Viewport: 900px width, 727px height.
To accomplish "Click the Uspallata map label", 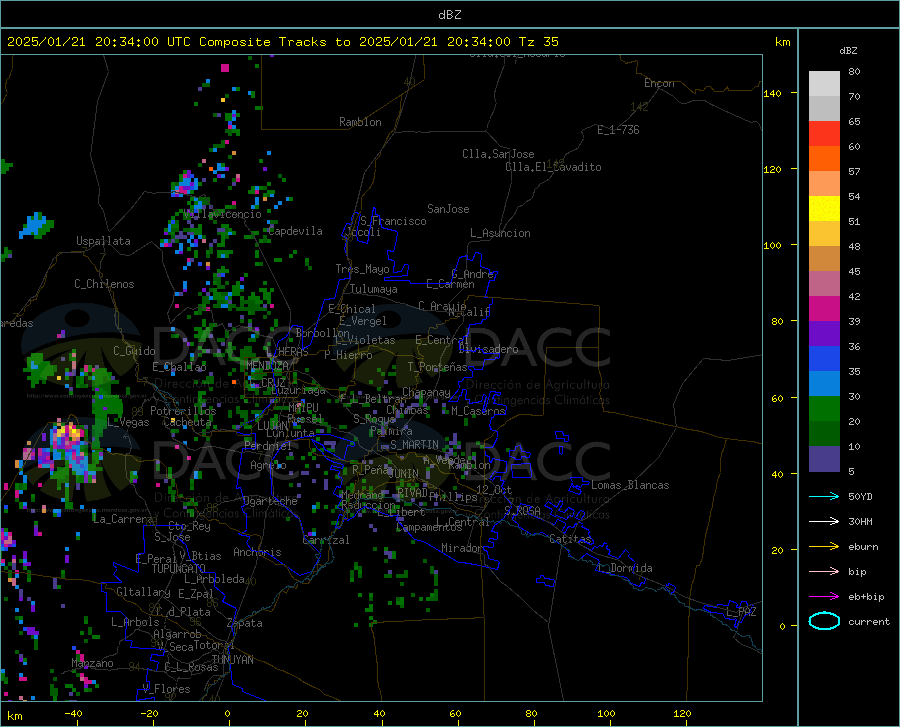I will coord(103,241).
